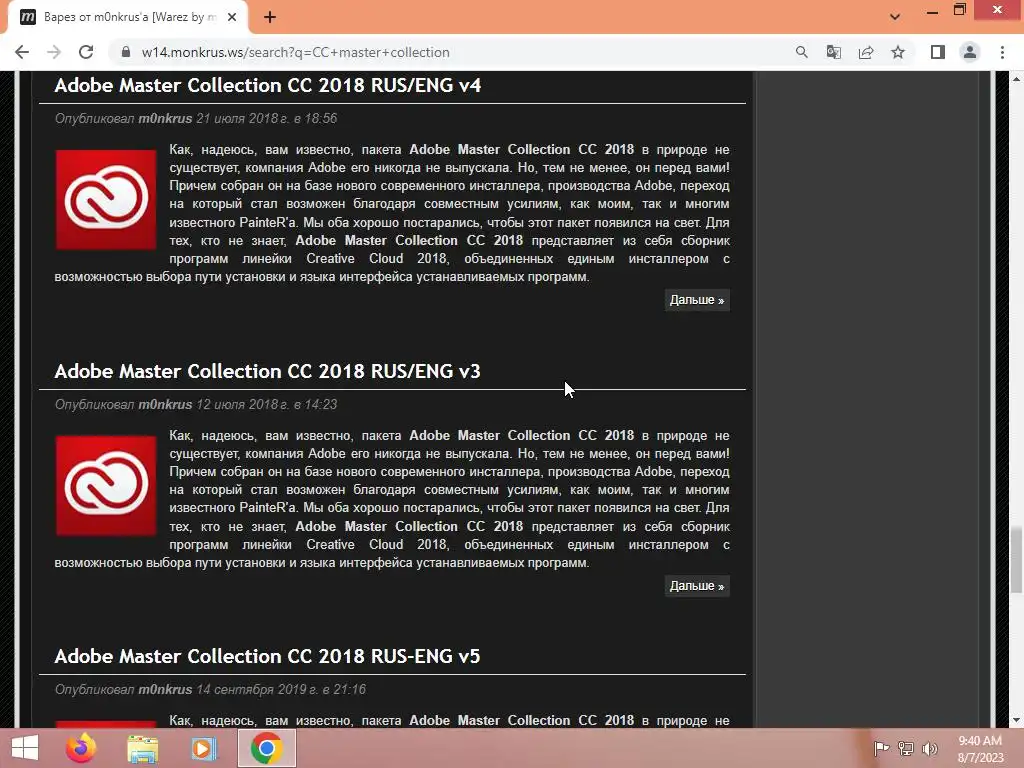Screen dimensions: 1024x768
Task: Click the Creative Cloud thumbnail in v3 post
Action: click(x=106, y=486)
